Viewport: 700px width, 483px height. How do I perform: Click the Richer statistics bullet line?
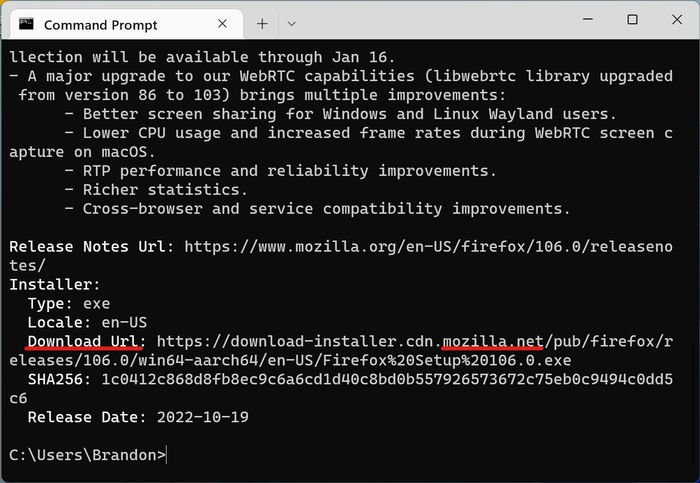pyautogui.click(x=156, y=190)
